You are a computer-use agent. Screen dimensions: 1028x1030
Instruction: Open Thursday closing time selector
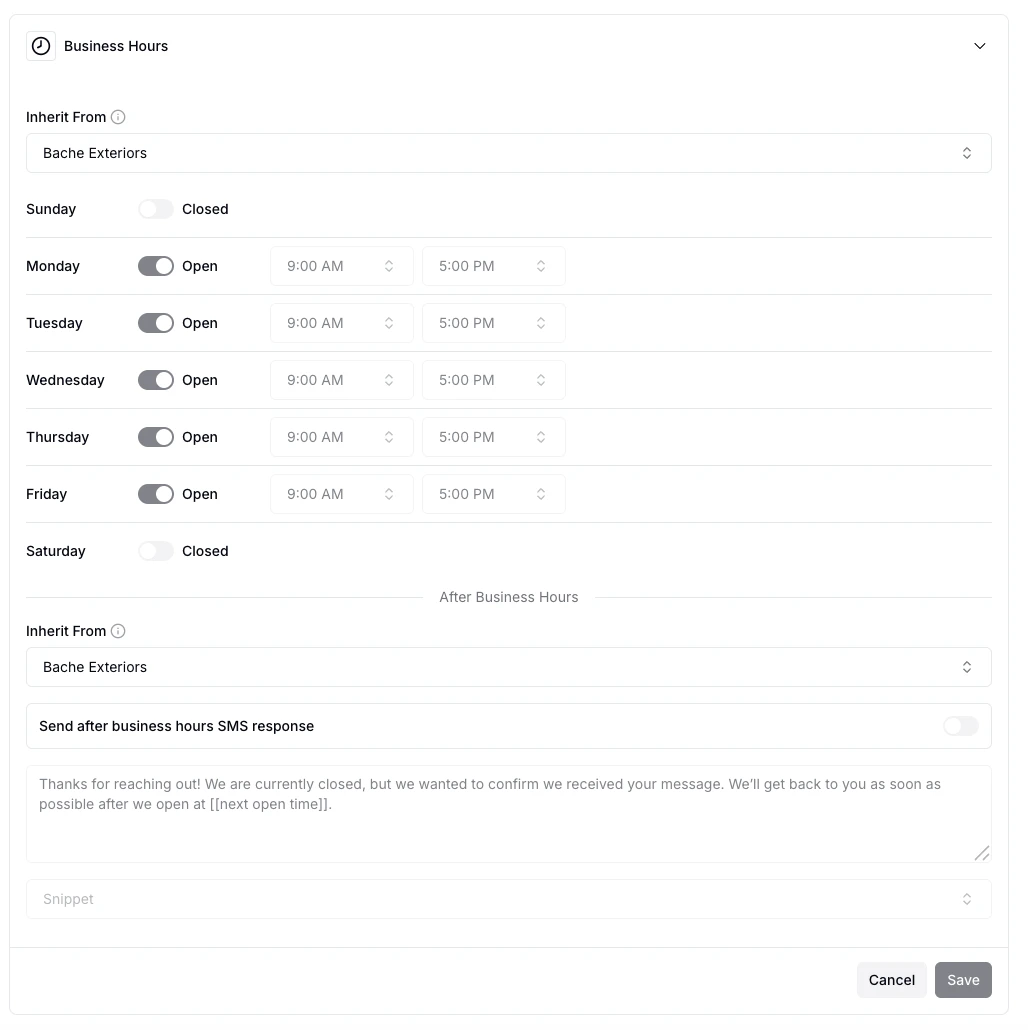[494, 437]
